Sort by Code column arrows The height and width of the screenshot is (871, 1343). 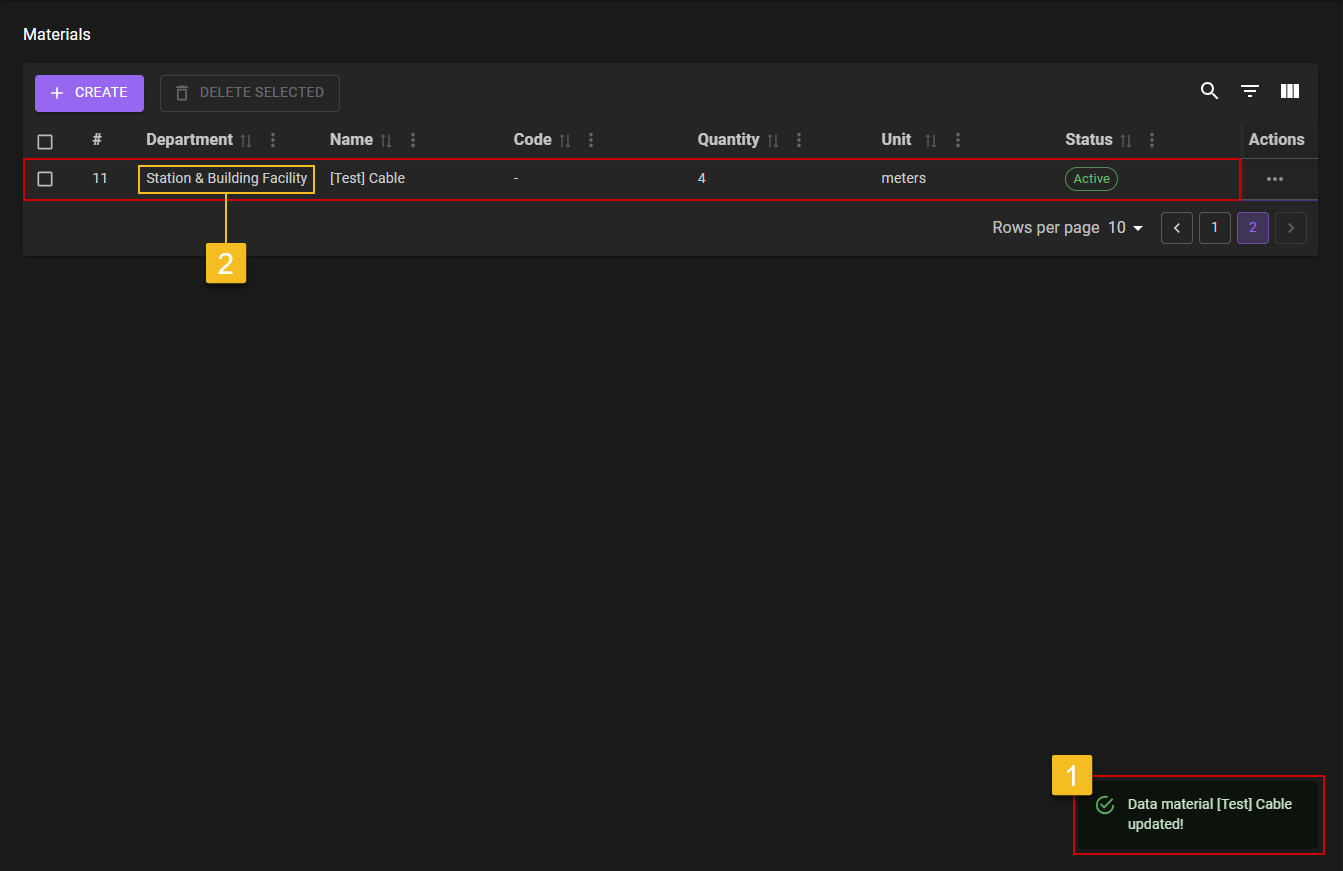pyautogui.click(x=565, y=141)
